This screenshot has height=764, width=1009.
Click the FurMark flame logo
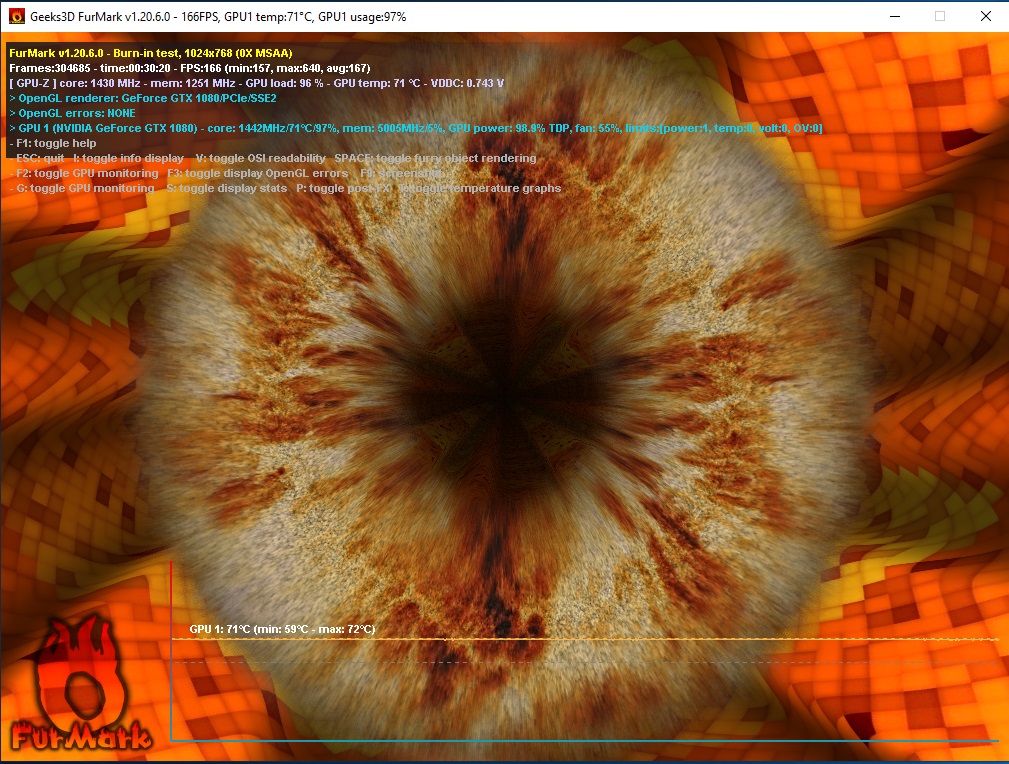pyautogui.click(x=79, y=686)
